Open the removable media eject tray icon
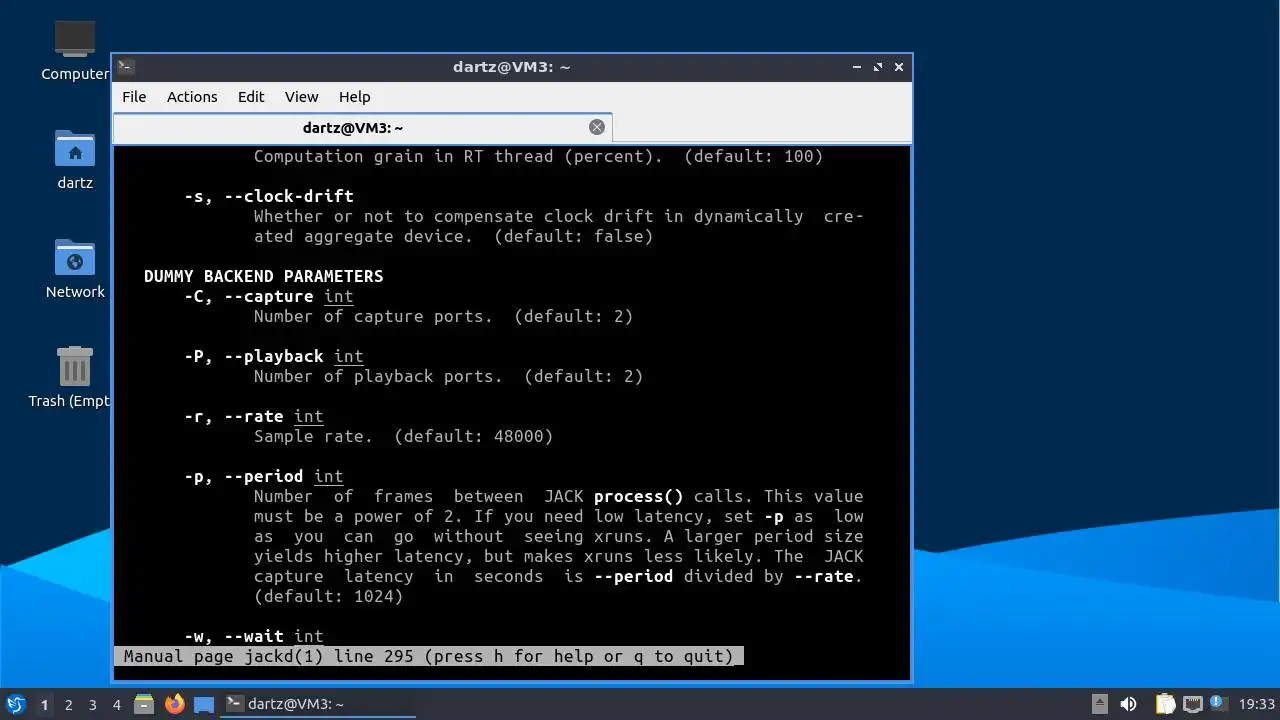The height and width of the screenshot is (720, 1280). (x=1099, y=704)
